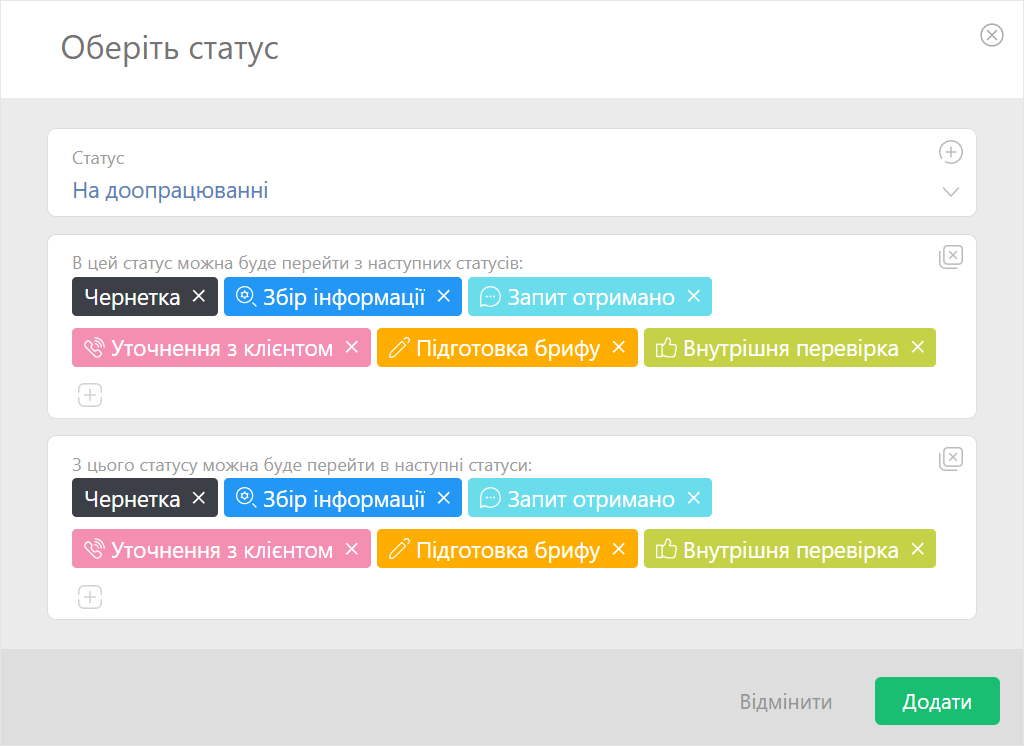Remove 'Збір інформації' from the incoming statuses section
Viewport: 1024px width, 746px height.
point(443,297)
